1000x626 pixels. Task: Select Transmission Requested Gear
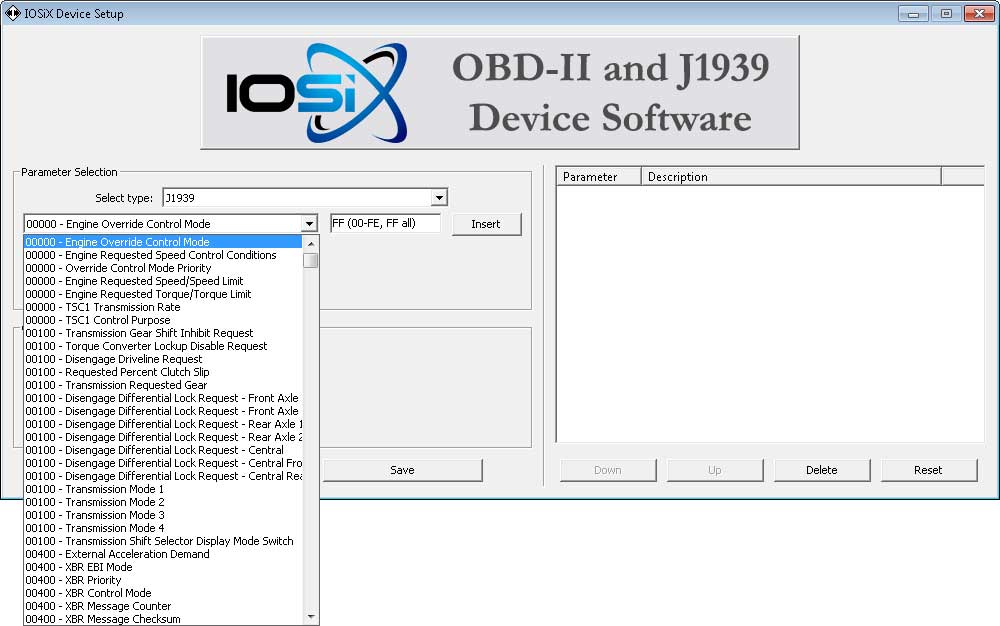163,385
